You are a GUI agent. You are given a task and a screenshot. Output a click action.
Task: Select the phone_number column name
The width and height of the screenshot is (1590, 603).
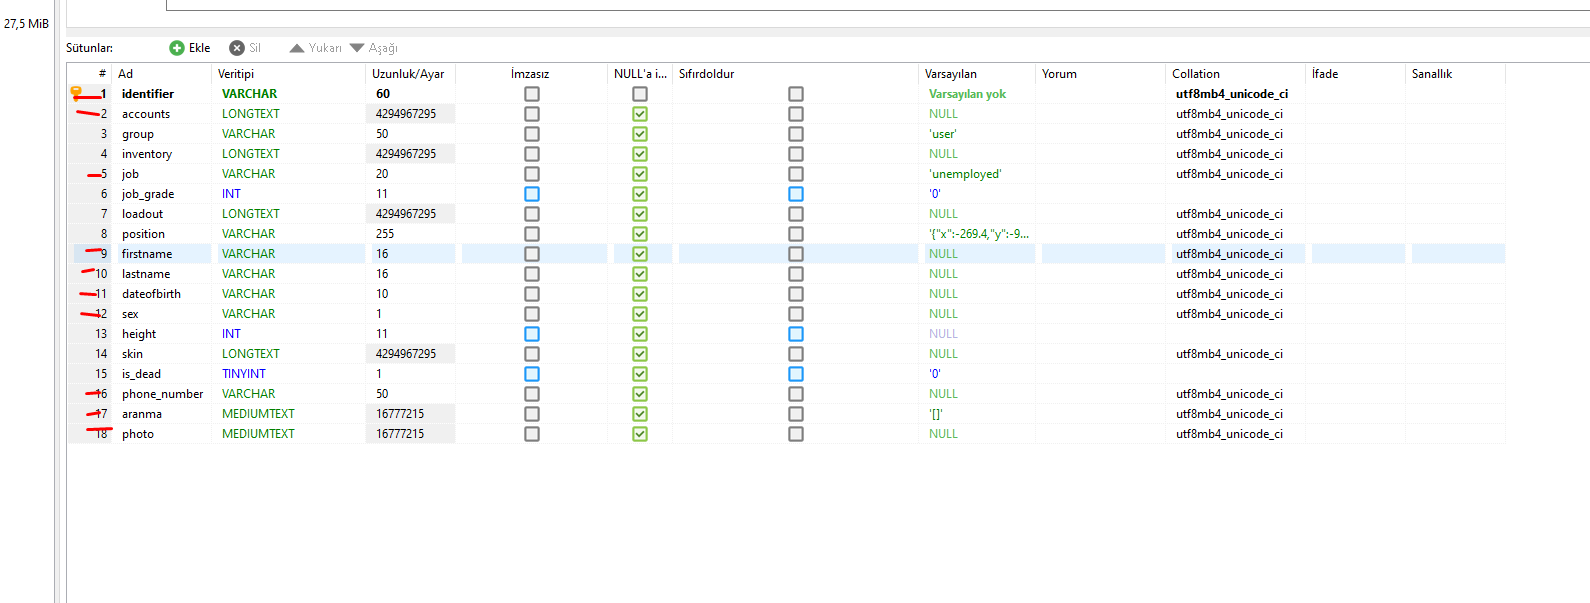tap(162, 394)
